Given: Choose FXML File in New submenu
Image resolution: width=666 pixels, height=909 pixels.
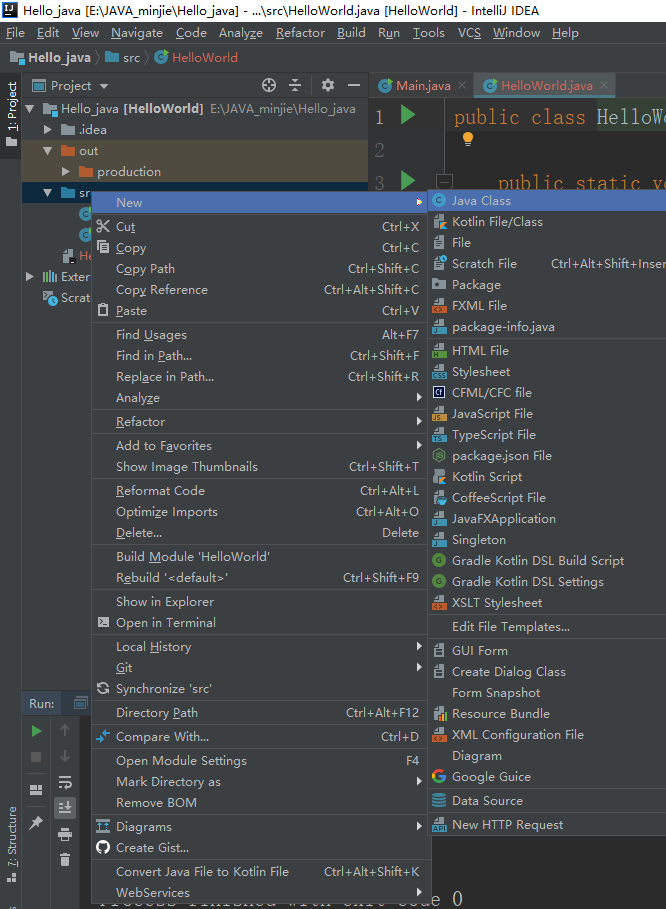Looking at the screenshot, I should click(547, 306).
